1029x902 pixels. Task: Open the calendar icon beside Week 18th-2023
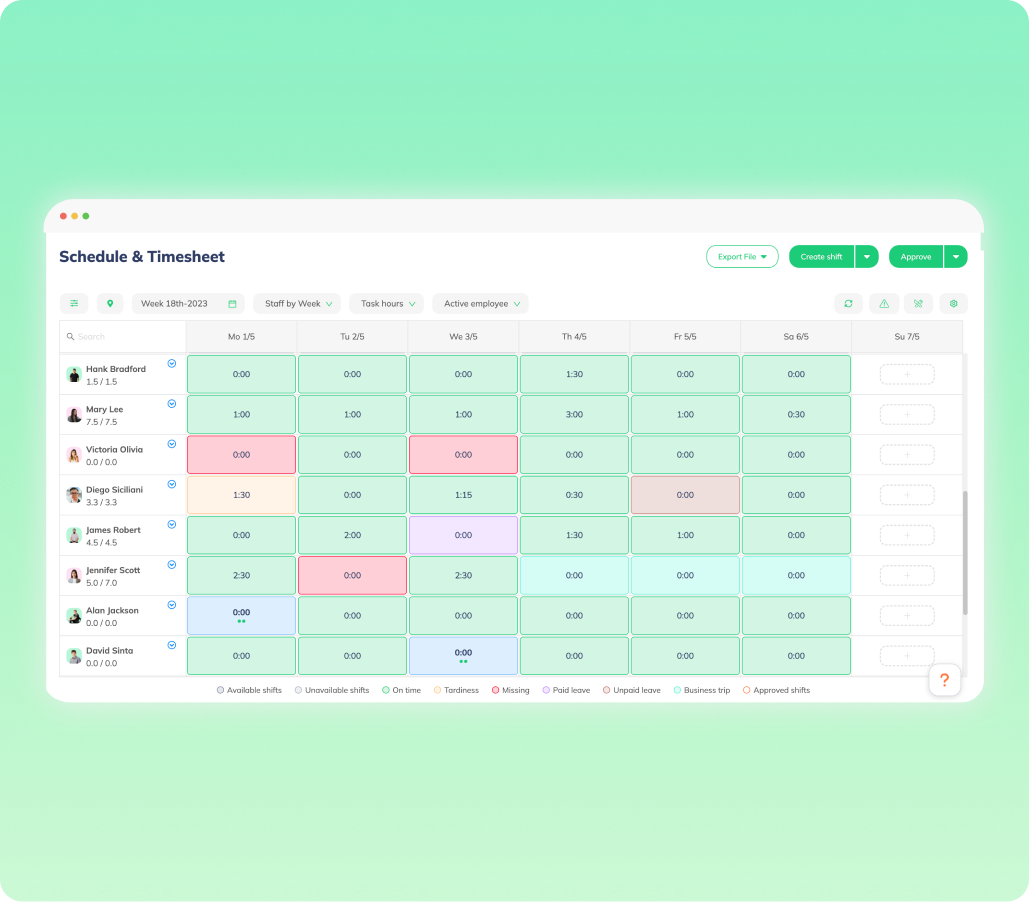tap(233, 303)
